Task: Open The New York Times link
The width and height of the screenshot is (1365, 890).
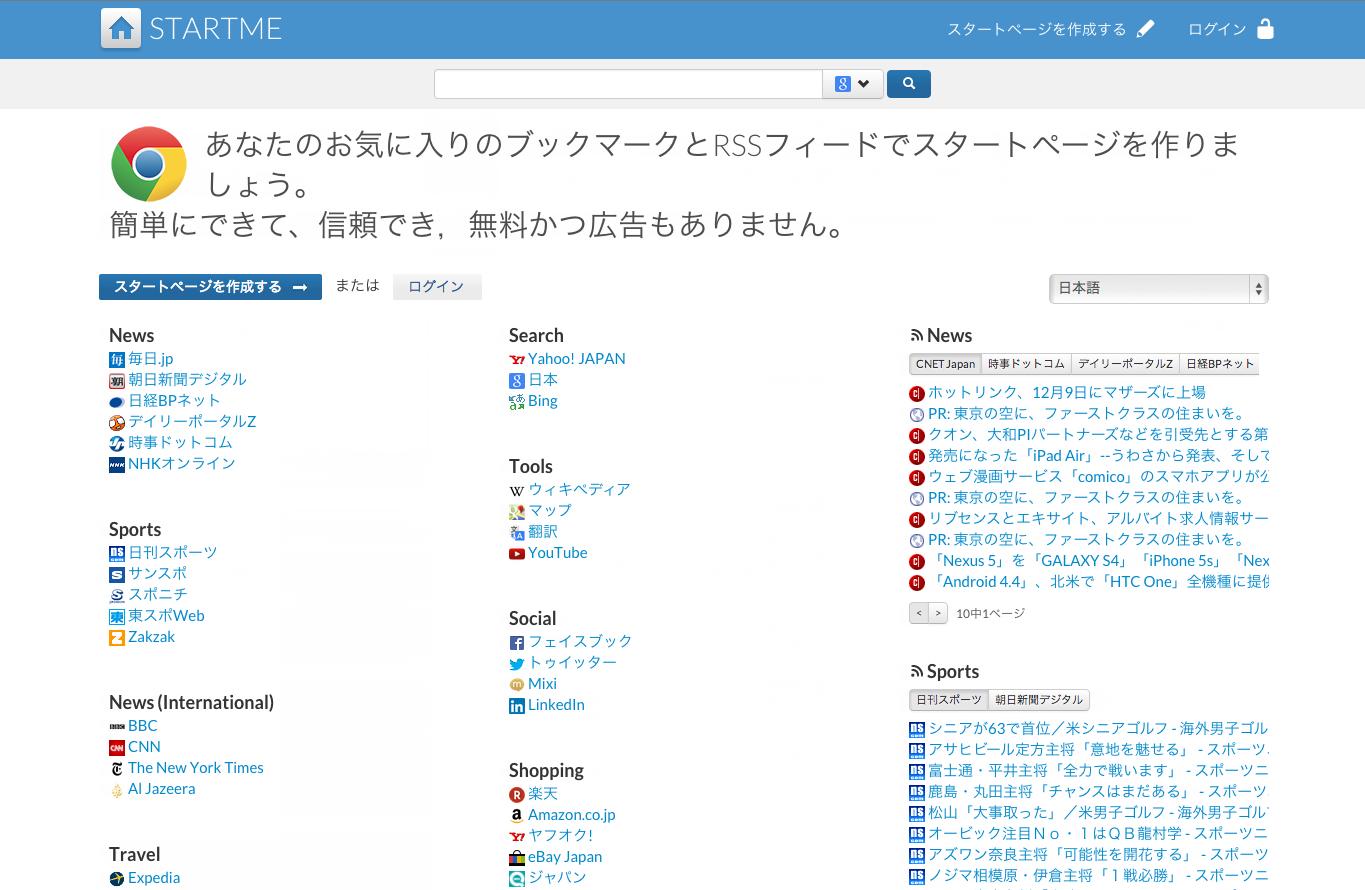Action: point(196,768)
